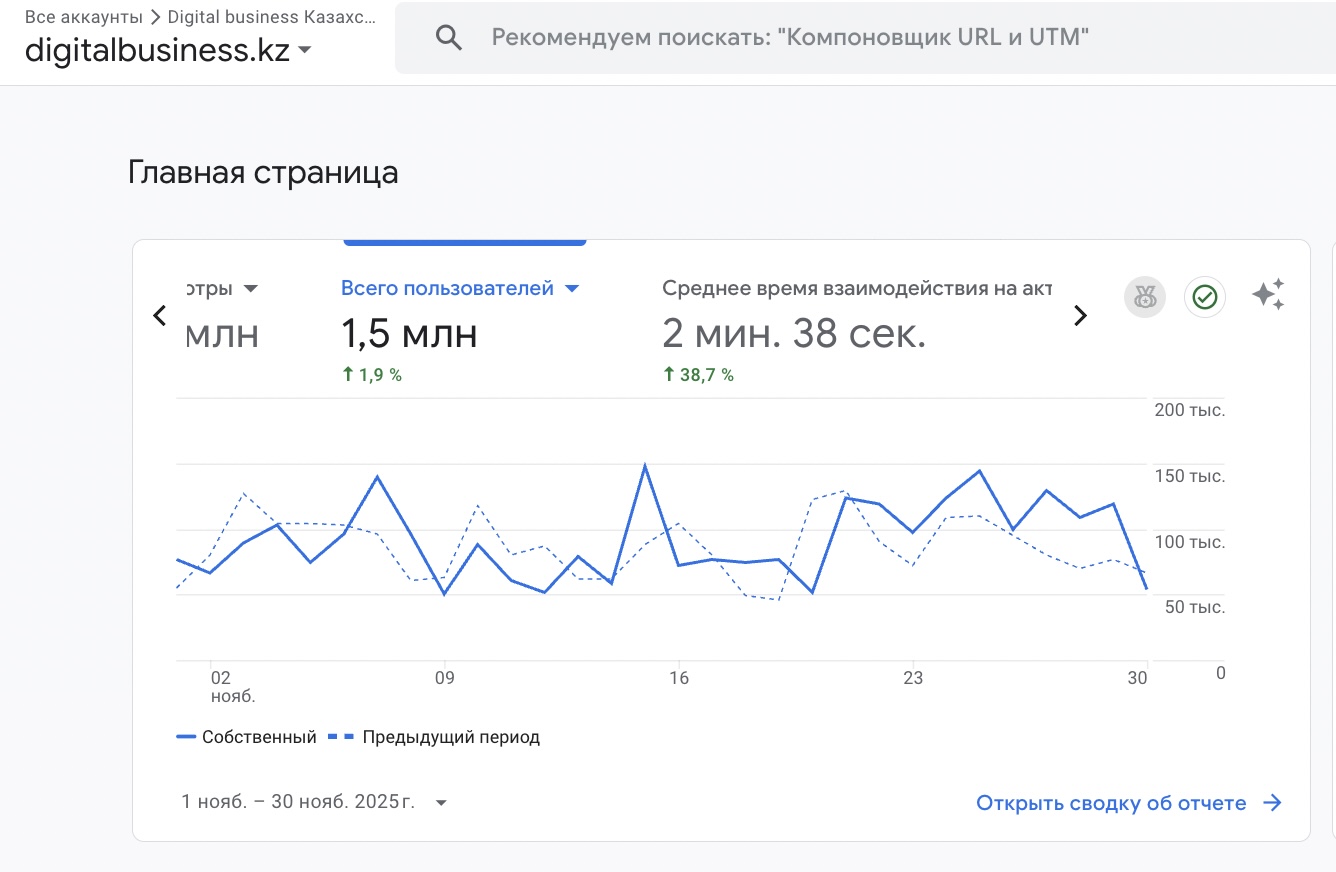Click the gray medal badge icon
The image size is (1336, 872).
1145,297
